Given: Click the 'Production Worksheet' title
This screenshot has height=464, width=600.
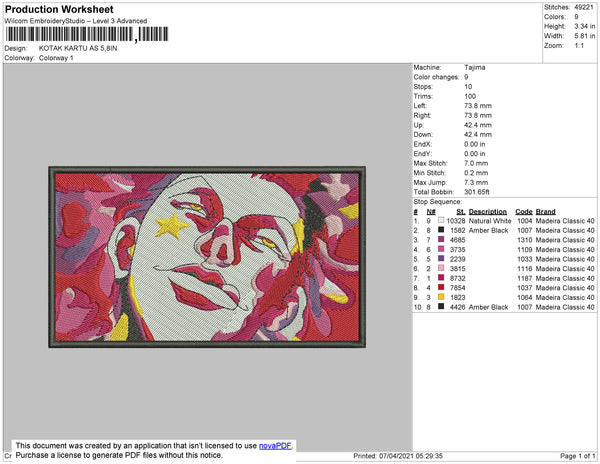Looking at the screenshot, I should [x=59, y=10].
